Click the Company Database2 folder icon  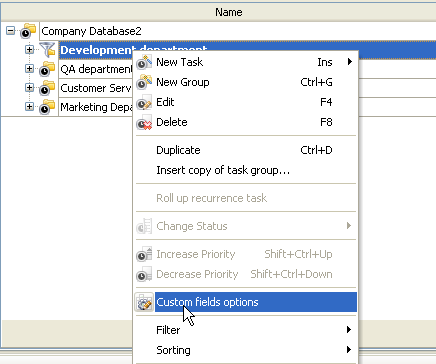coord(28,31)
